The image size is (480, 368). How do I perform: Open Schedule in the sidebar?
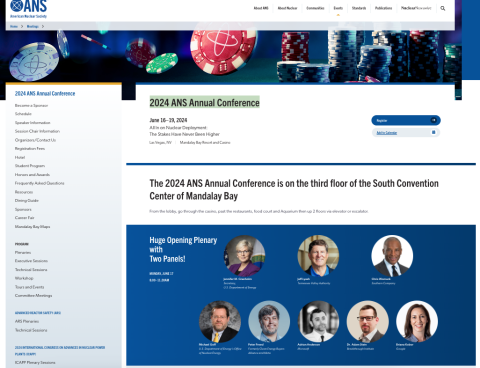click(x=23, y=114)
